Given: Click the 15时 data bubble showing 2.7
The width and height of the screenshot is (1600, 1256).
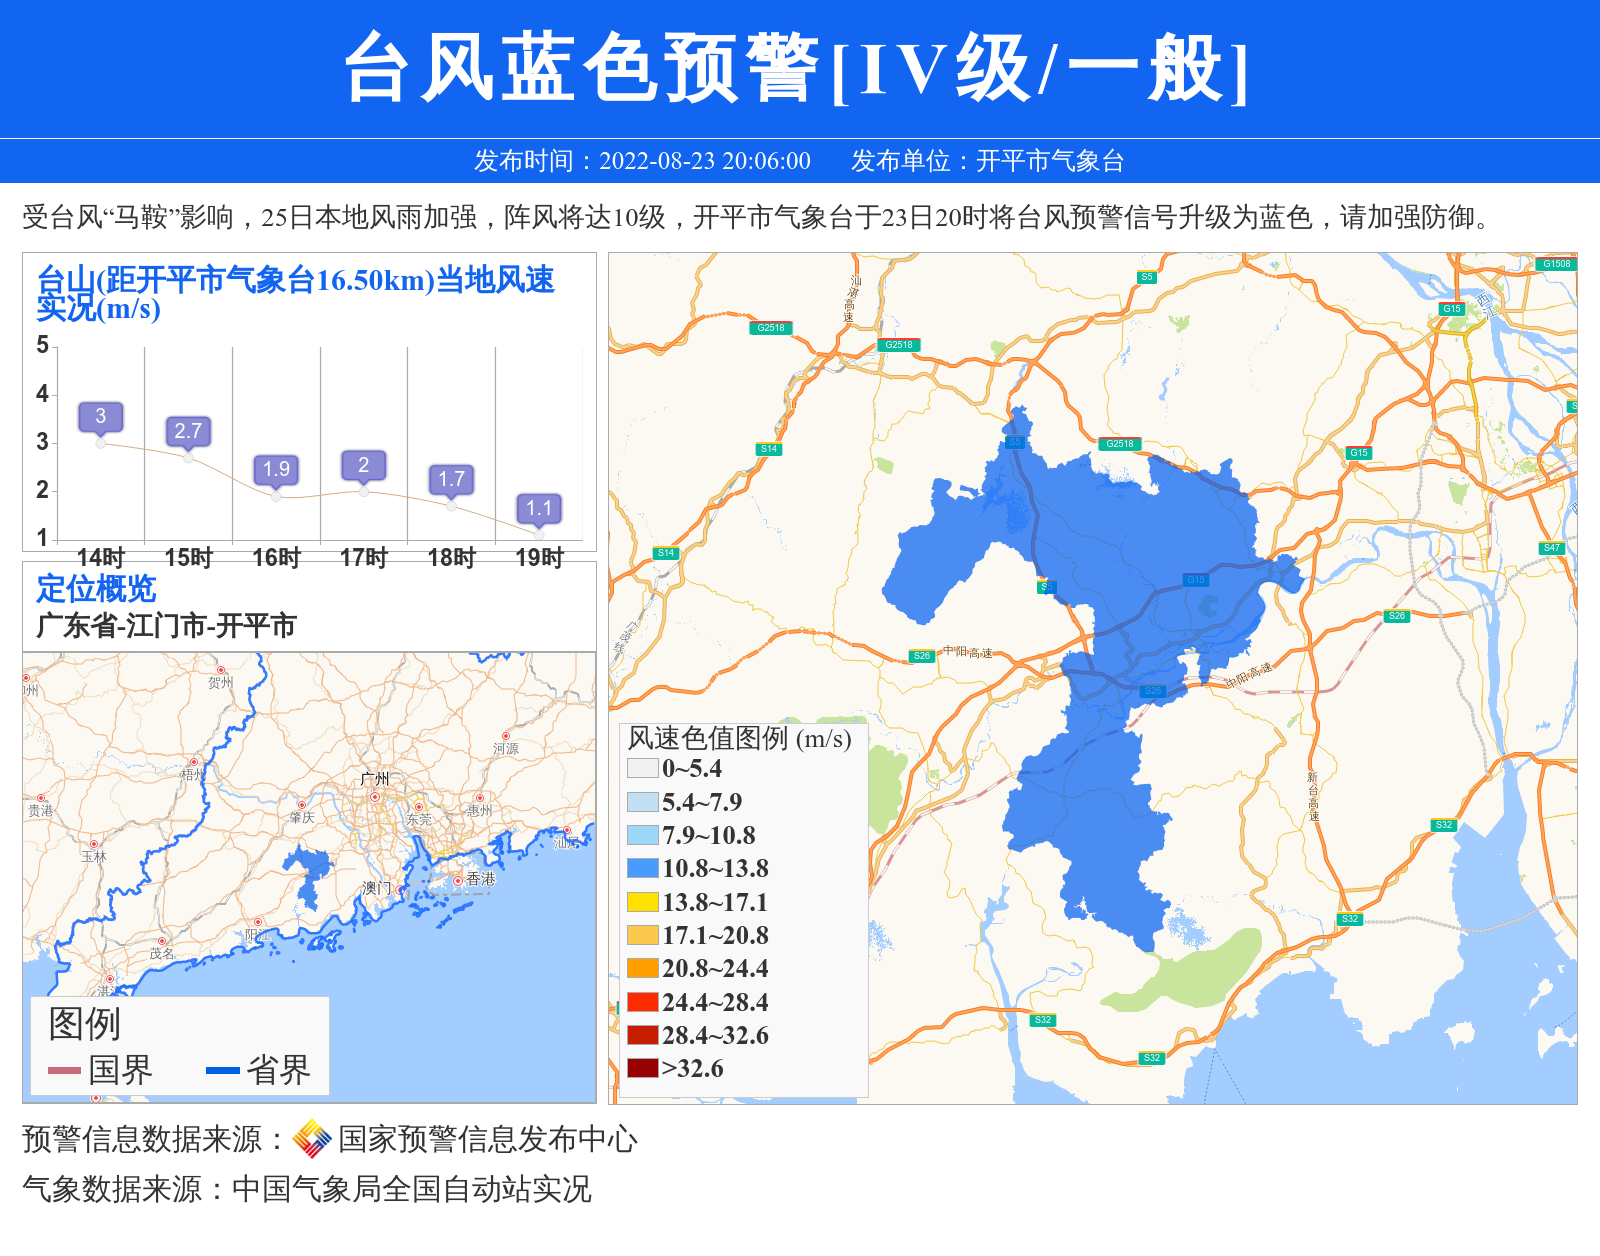Looking at the screenshot, I should click(x=188, y=431).
